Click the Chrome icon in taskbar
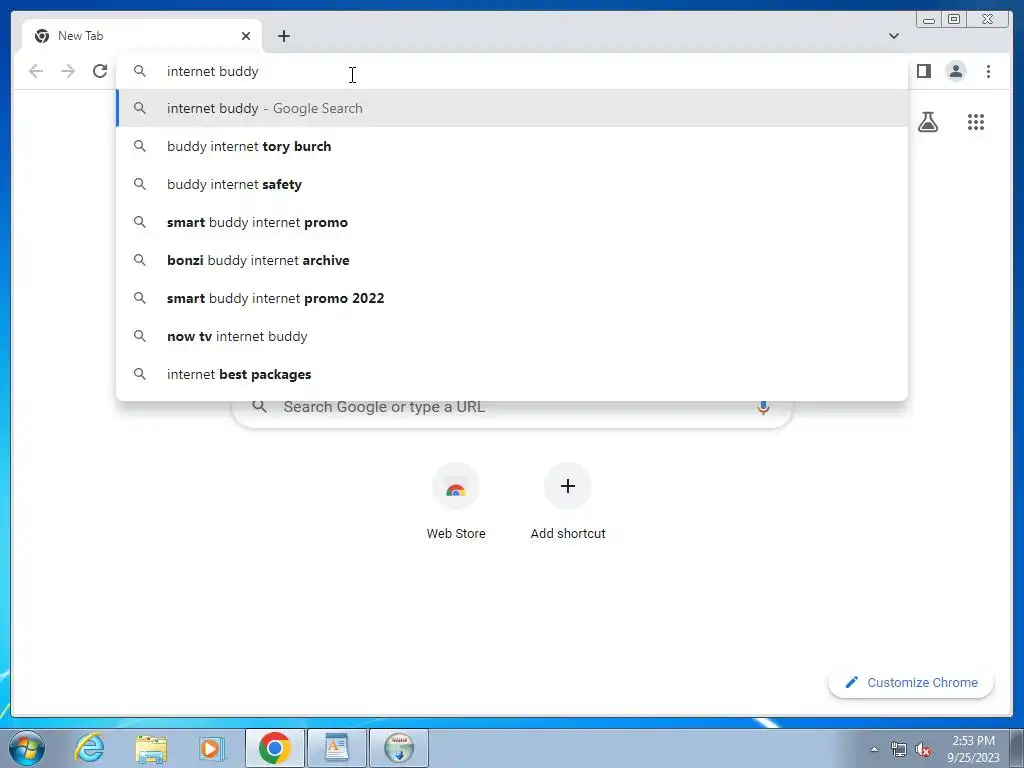The image size is (1024, 768). coord(274,748)
